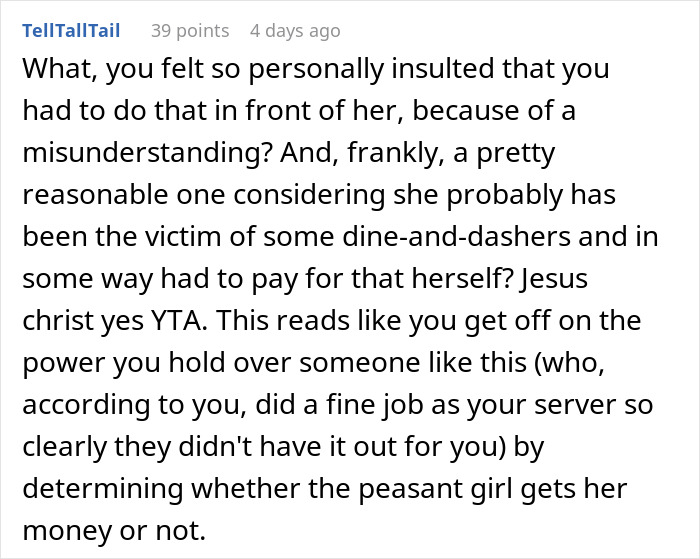Click the "4 days ago" timestamp
The image size is (700, 559).
(295, 31)
